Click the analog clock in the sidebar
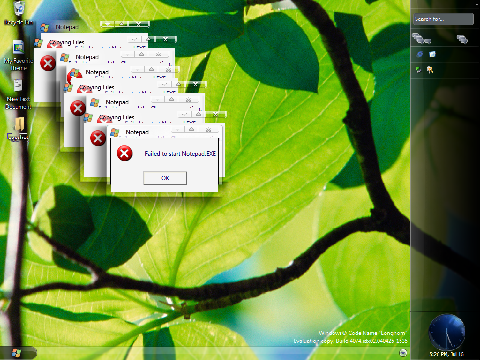The width and height of the screenshot is (480, 360). [447, 332]
